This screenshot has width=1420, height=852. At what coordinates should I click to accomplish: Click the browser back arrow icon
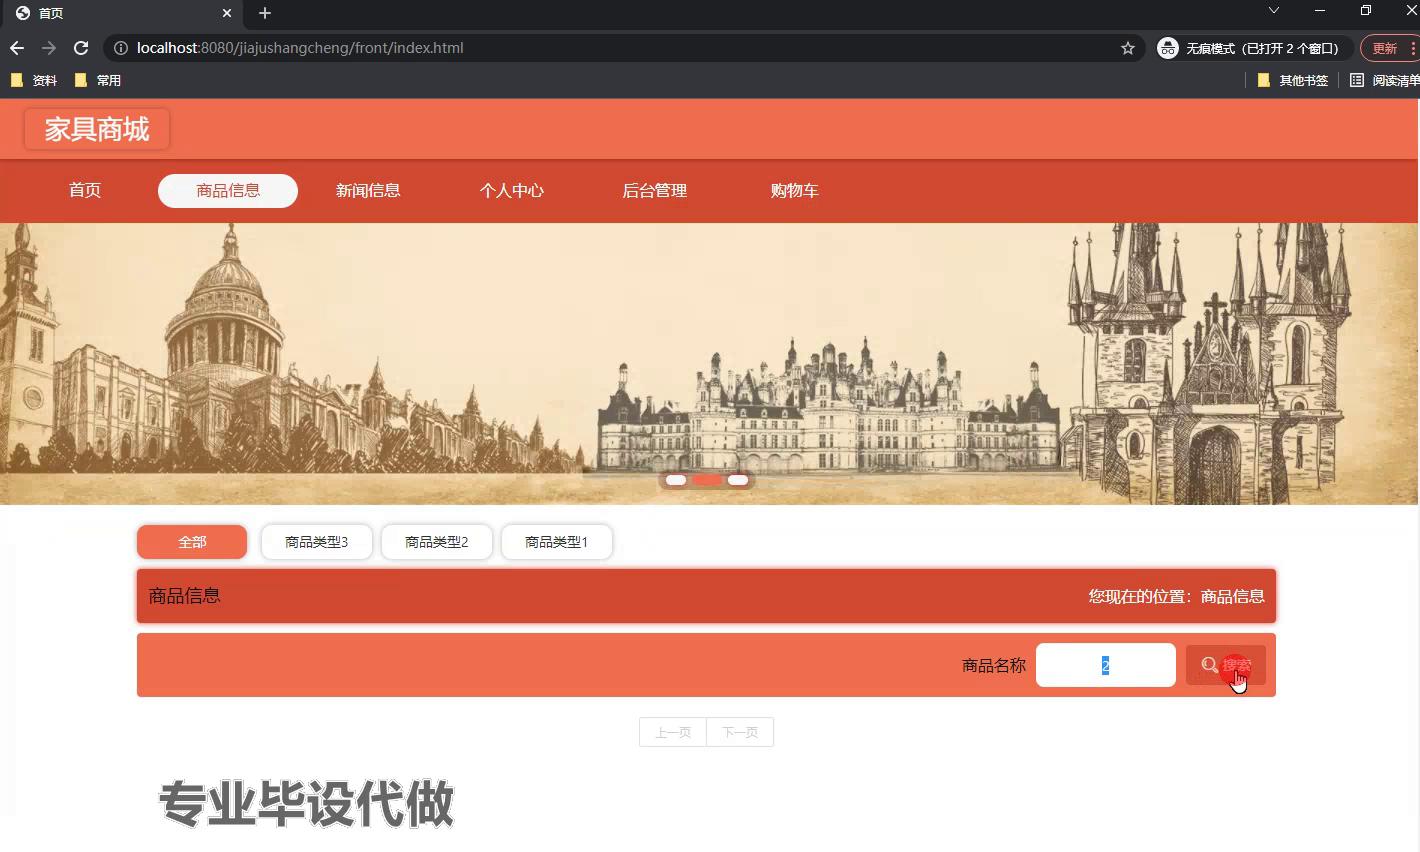17,47
